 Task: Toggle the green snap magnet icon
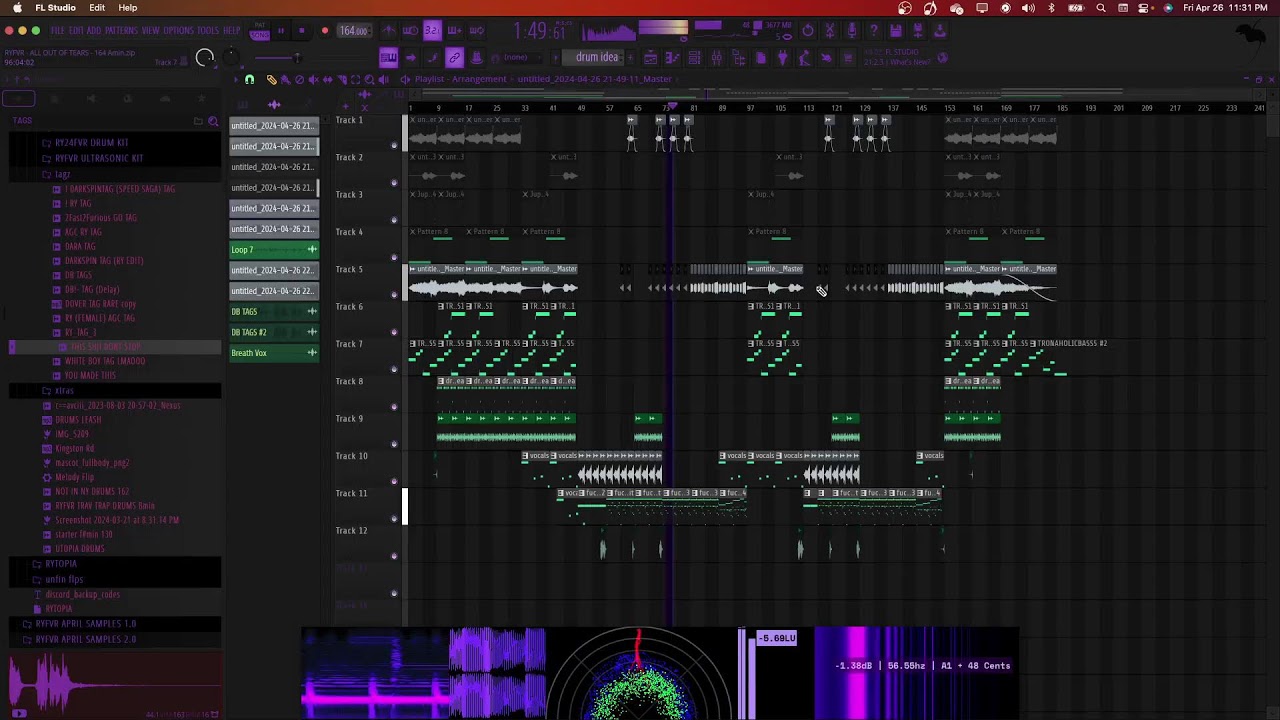click(x=249, y=79)
